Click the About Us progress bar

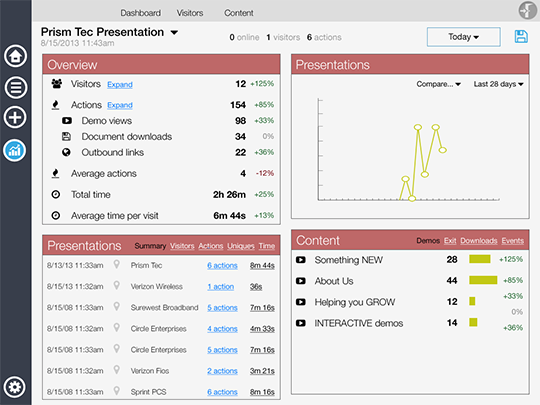coord(483,280)
